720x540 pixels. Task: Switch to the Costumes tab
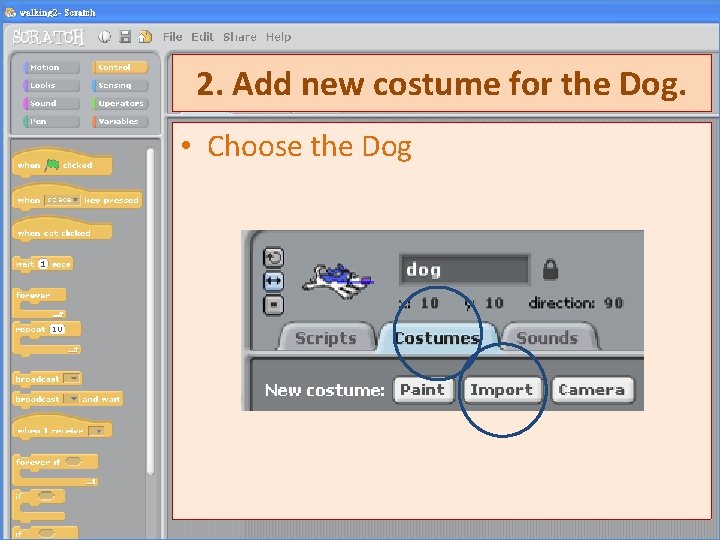coord(437,338)
